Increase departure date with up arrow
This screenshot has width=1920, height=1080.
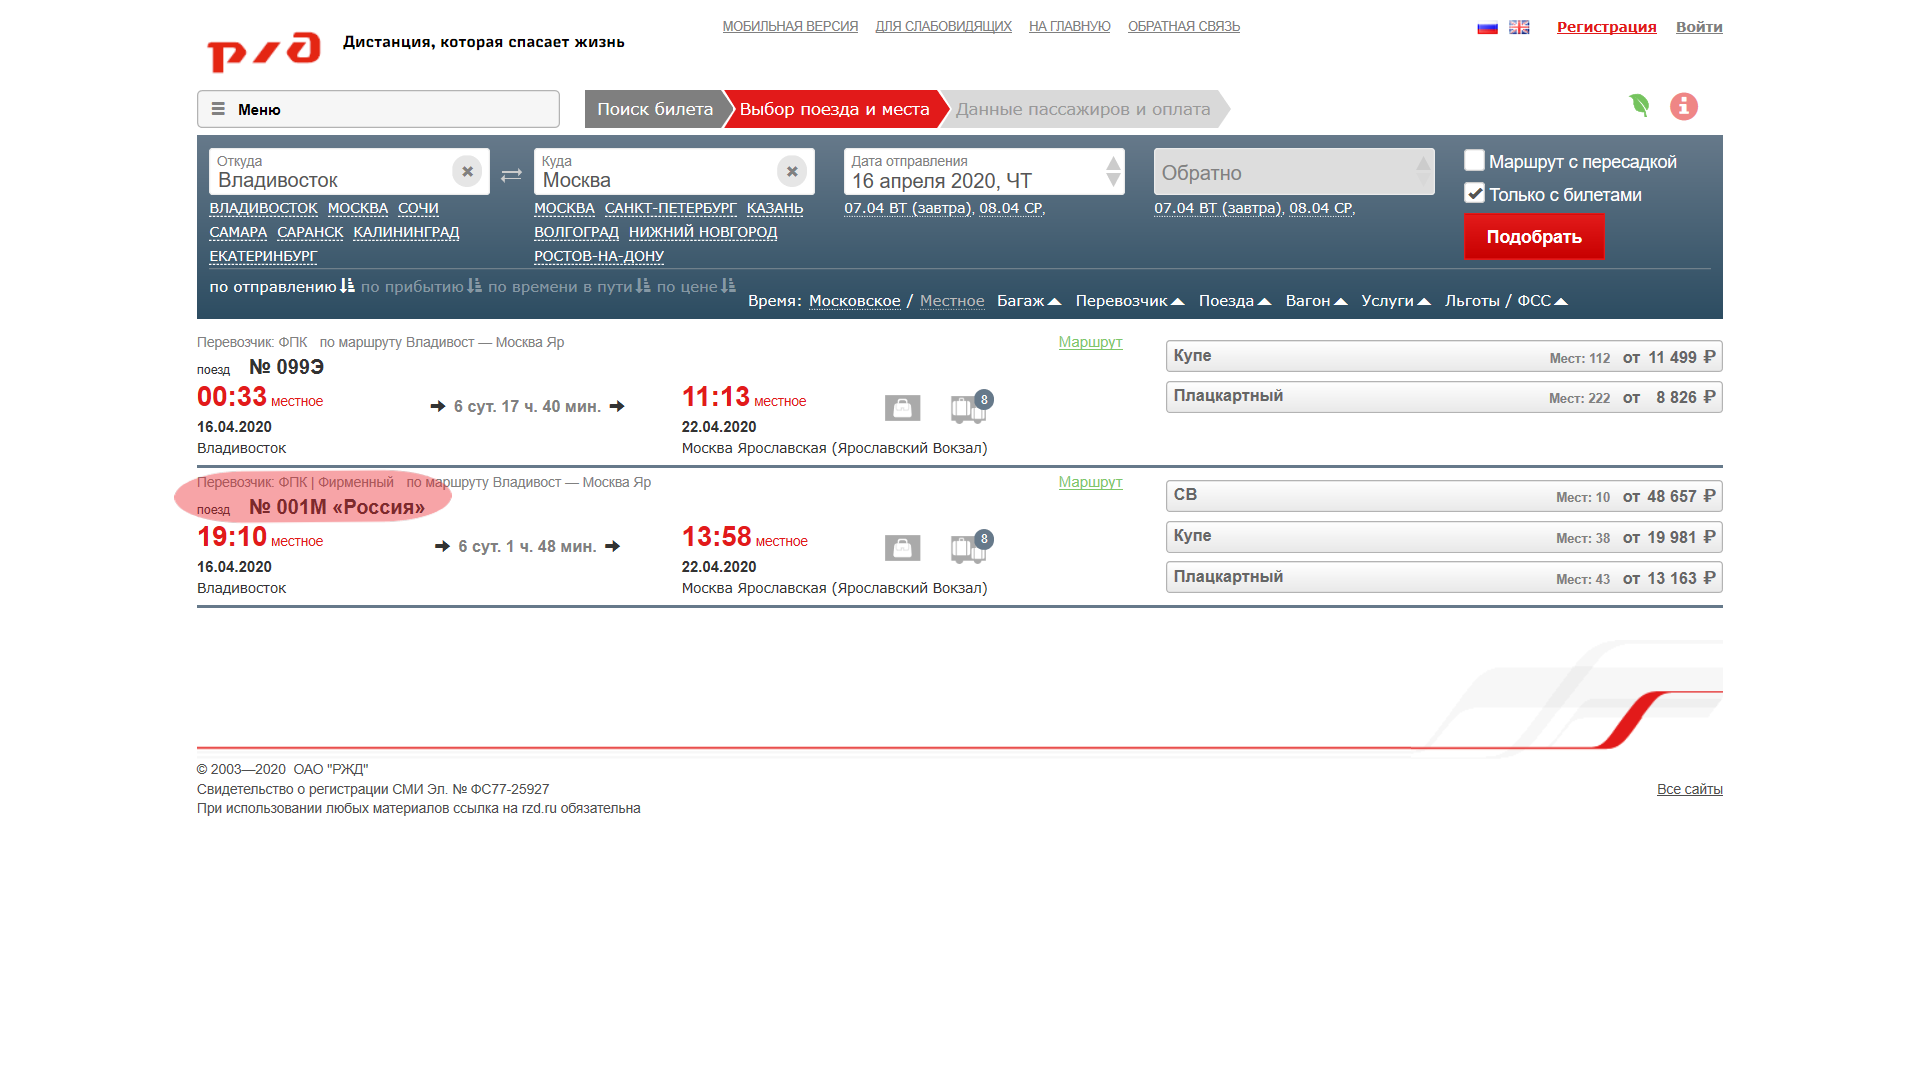[1113, 163]
